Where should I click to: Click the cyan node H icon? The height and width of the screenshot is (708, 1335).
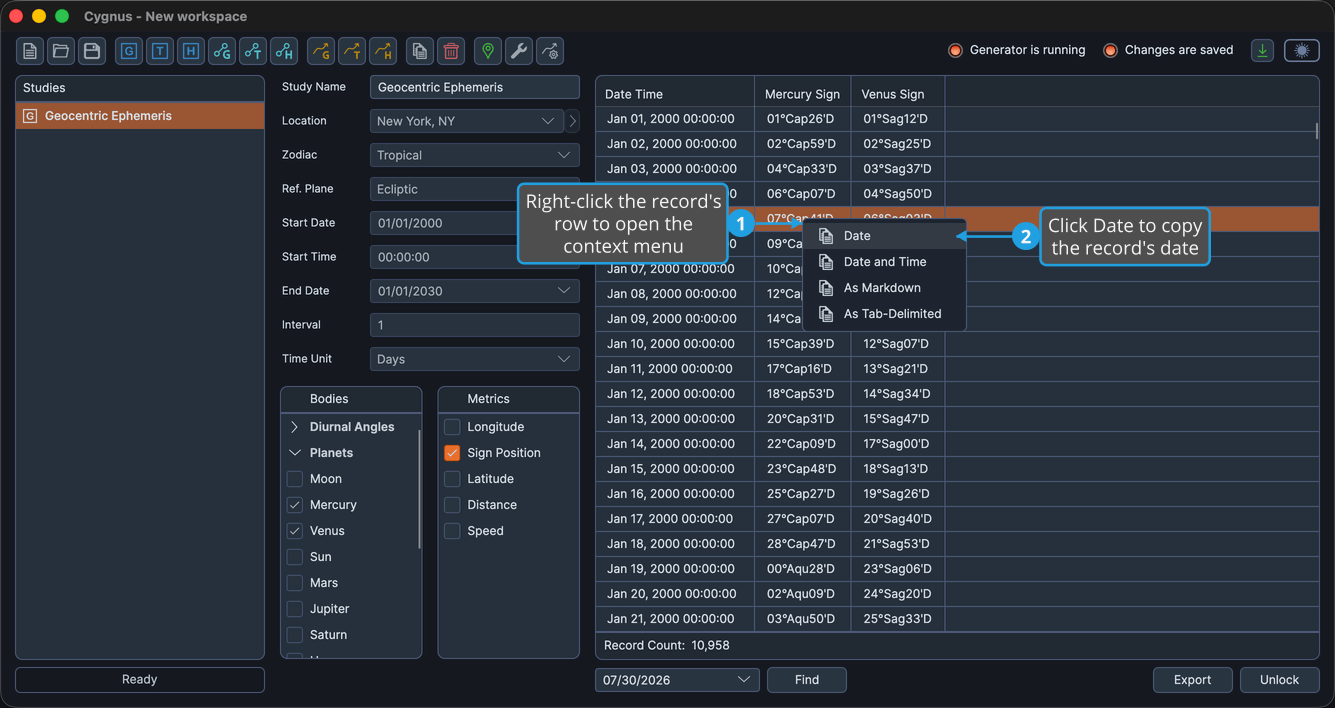[x=284, y=51]
